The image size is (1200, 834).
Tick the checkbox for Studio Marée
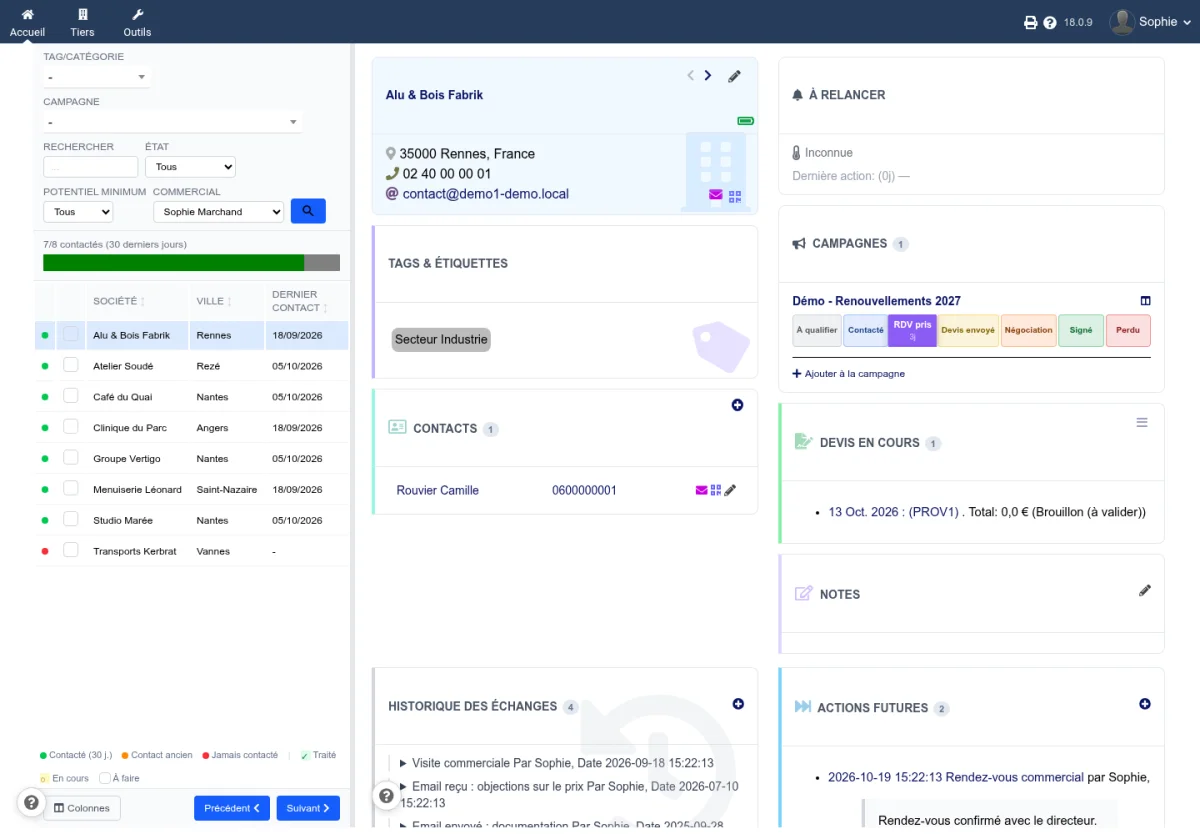click(71, 520)
